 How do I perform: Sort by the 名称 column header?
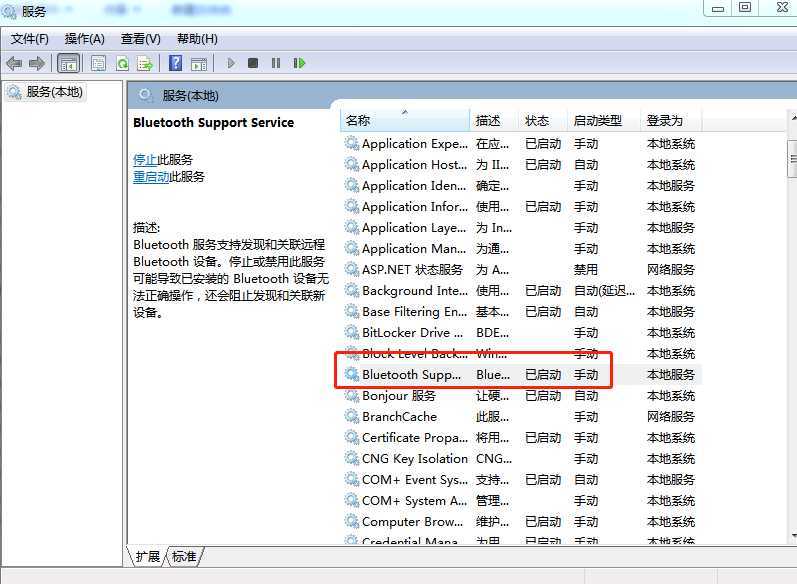click(405, 120)
